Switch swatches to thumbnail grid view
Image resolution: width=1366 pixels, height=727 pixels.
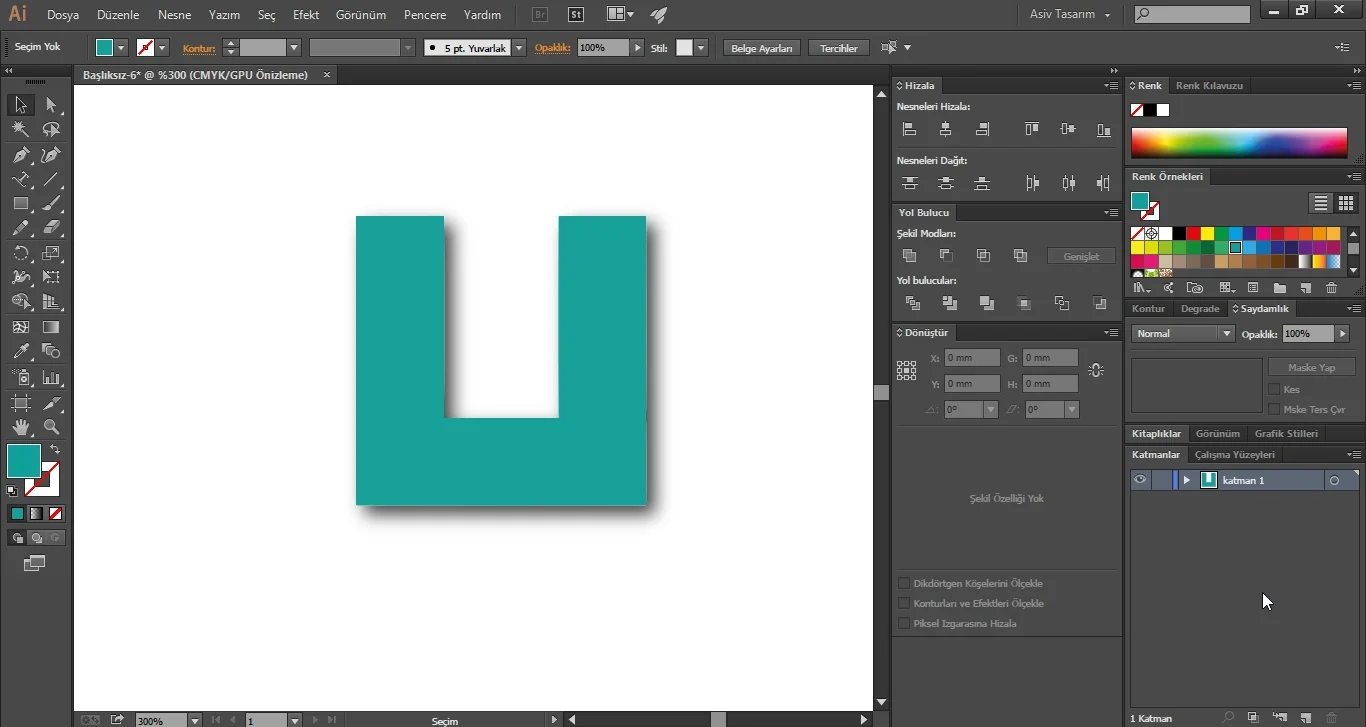1345,203
